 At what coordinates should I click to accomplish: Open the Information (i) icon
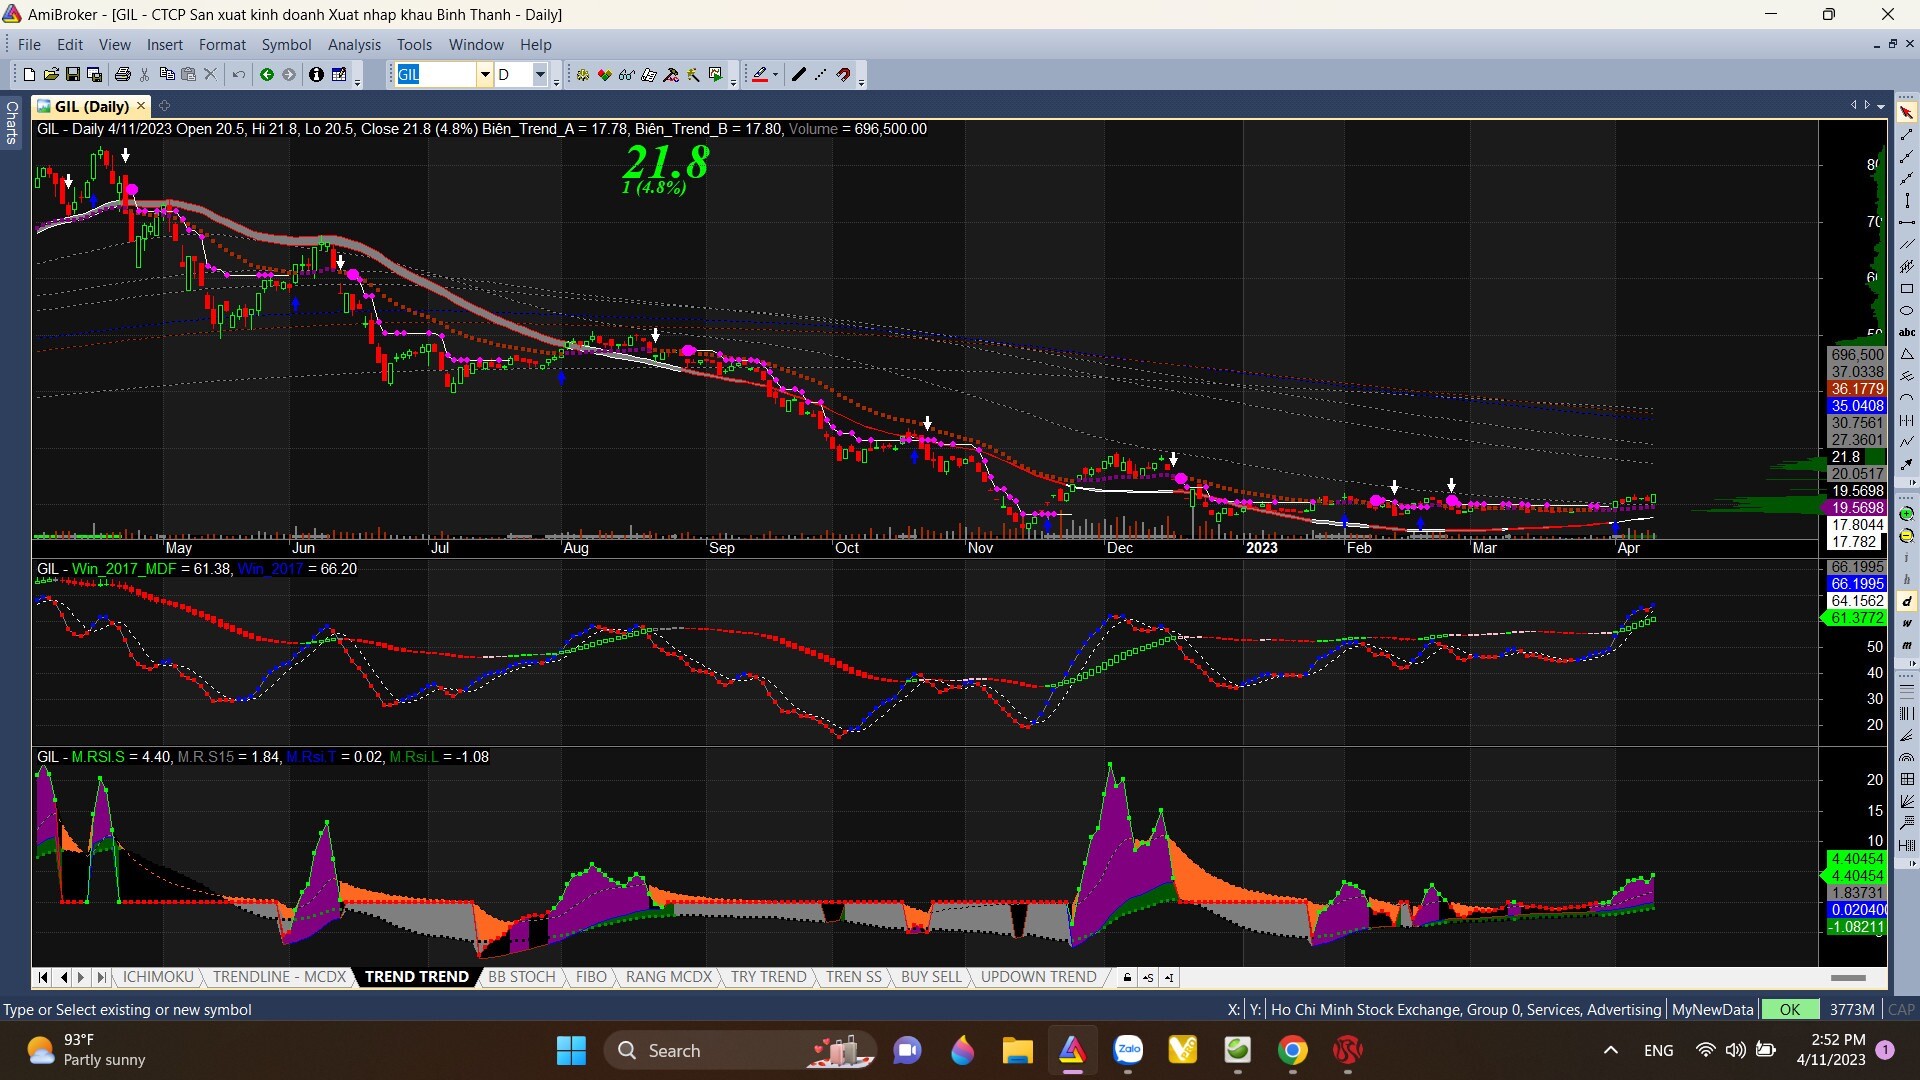(x=316, y=74)
